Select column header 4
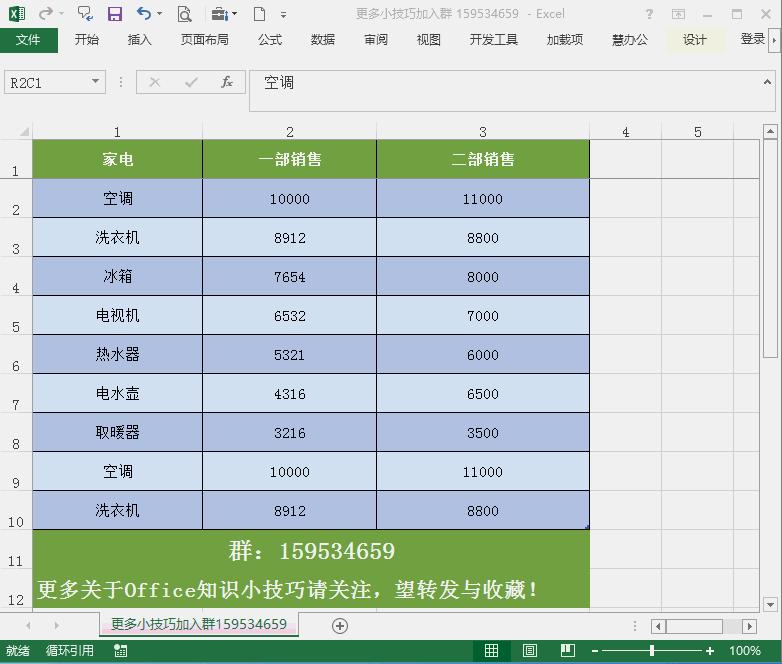782x664 pixels. tap(625, 132)
